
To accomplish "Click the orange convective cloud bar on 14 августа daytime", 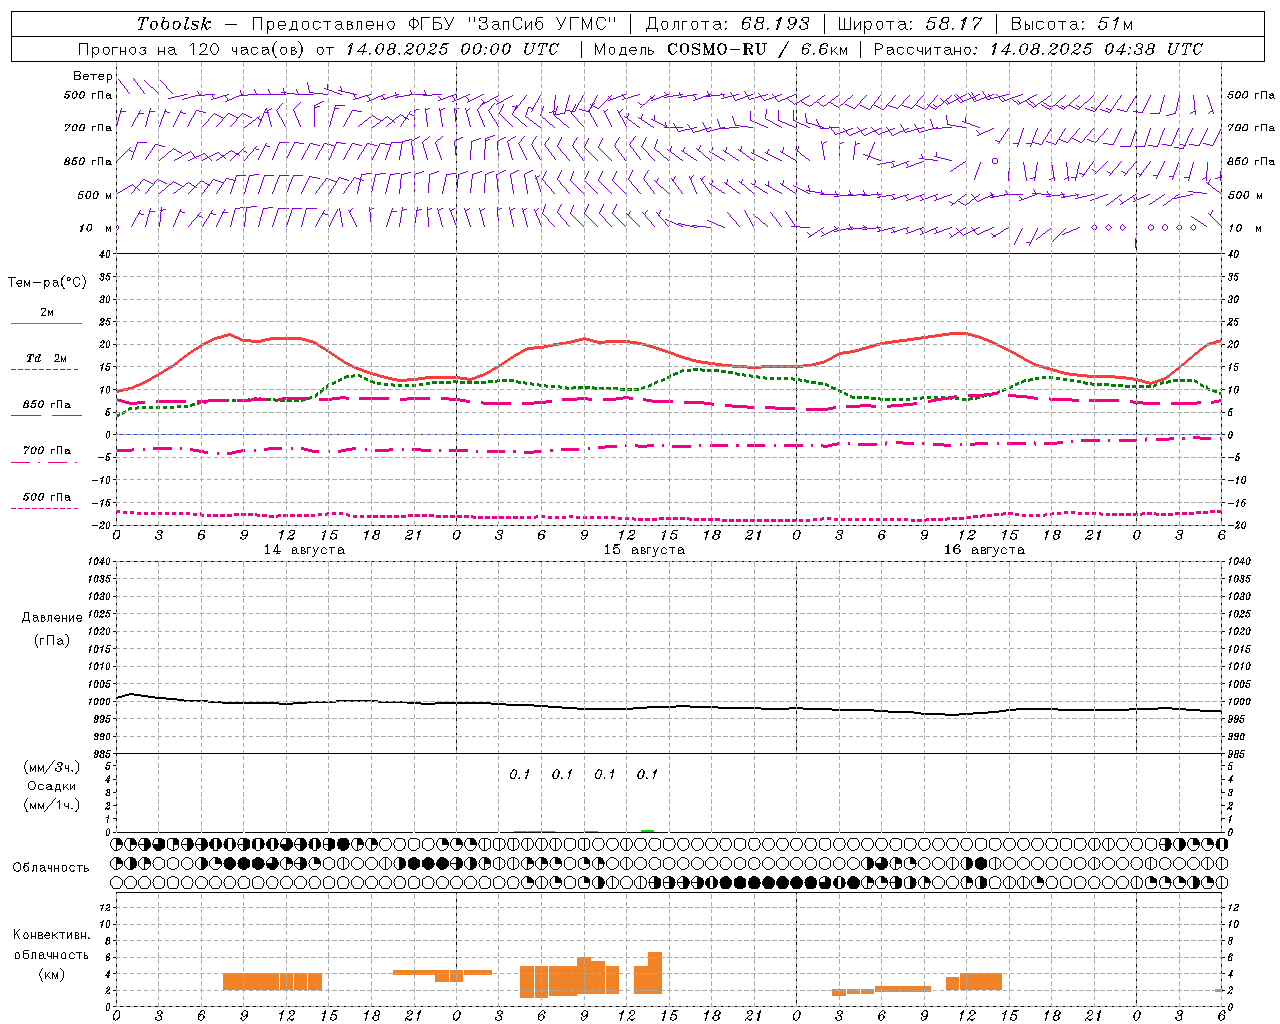I will pos(272,981).
